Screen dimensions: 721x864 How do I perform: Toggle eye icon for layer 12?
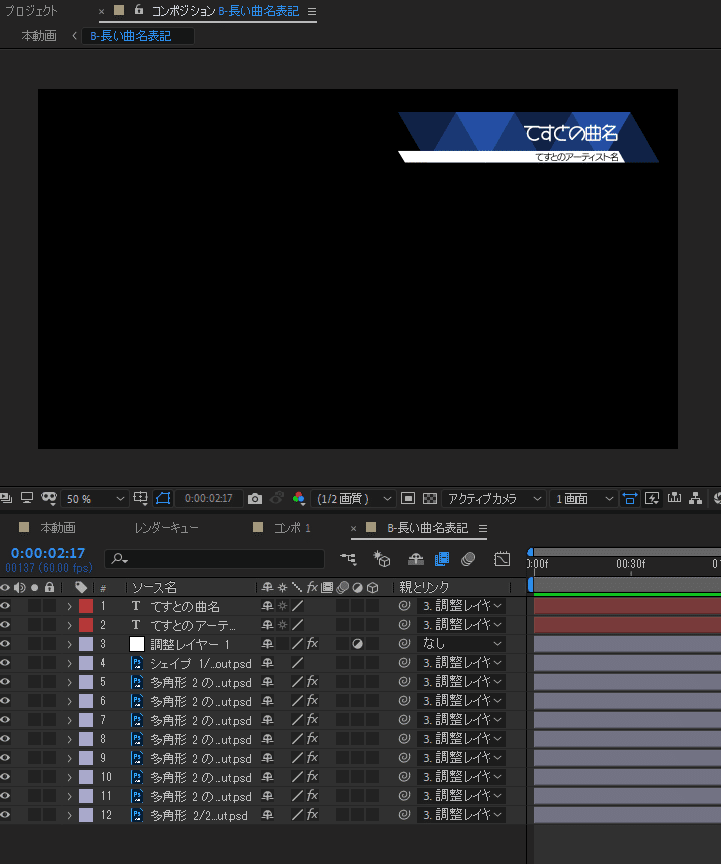[6, 814]
